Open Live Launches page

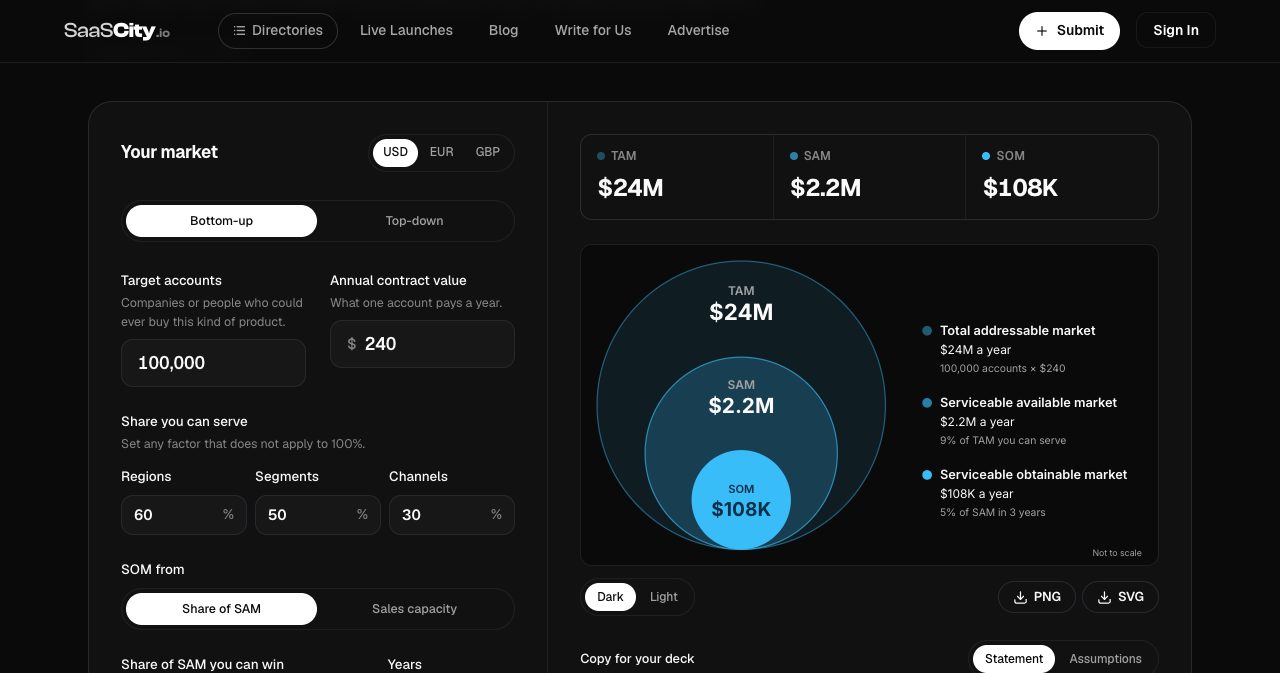(406, 31)
